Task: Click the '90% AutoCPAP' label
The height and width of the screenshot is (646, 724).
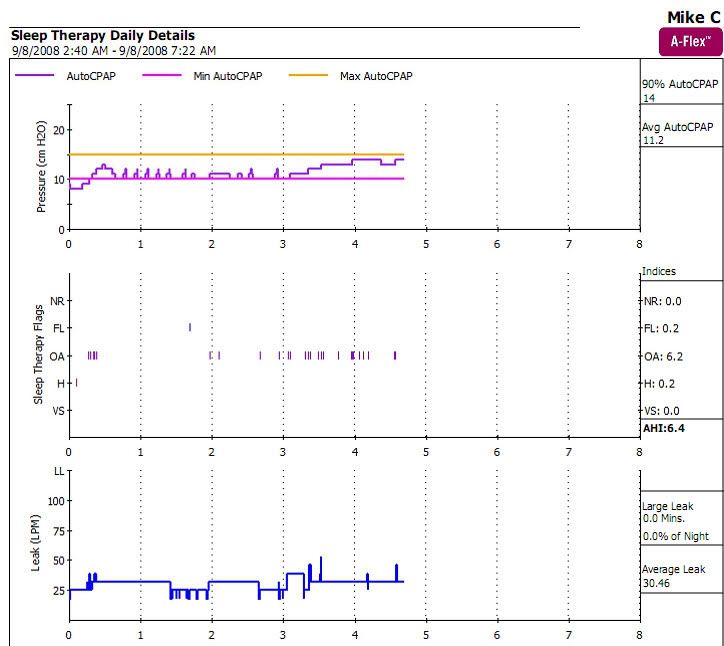Action: [680, 84]
